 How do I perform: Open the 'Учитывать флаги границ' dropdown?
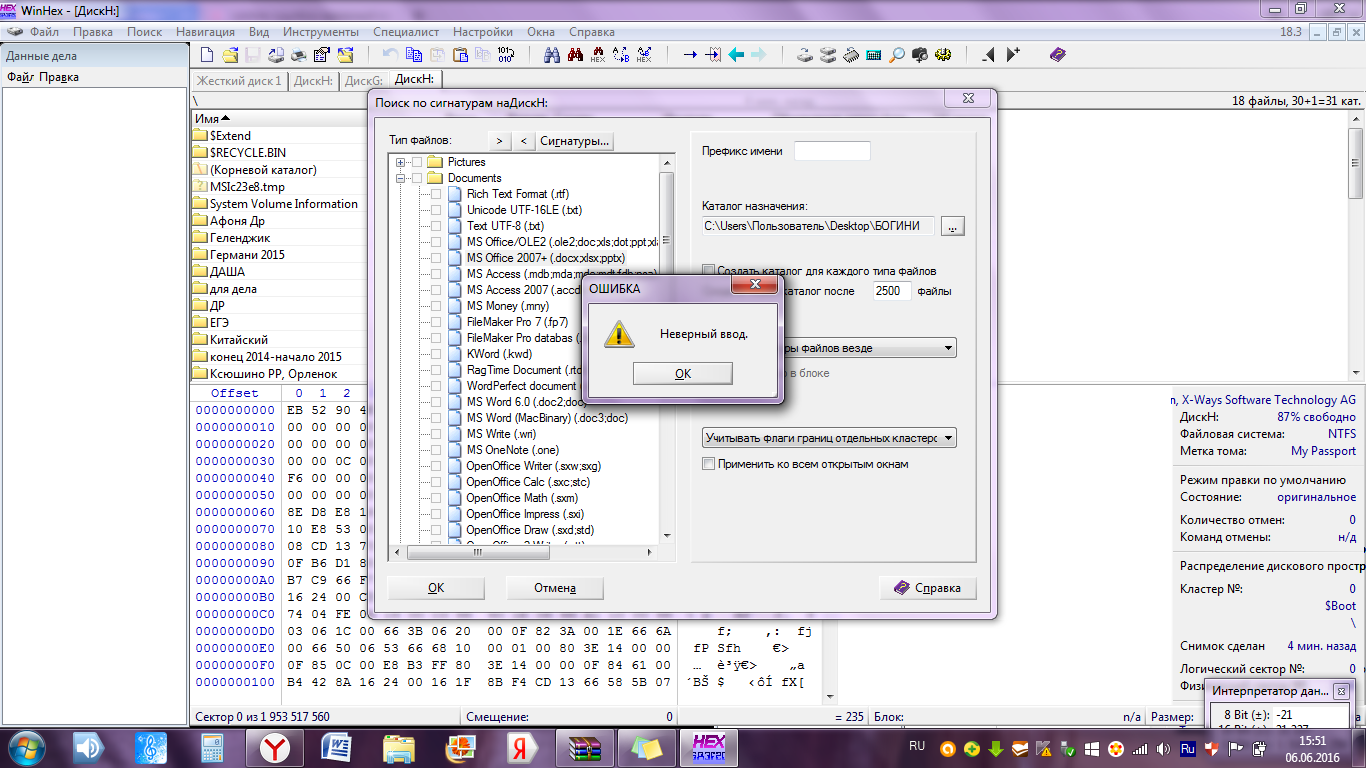click(x=829, y=438)
